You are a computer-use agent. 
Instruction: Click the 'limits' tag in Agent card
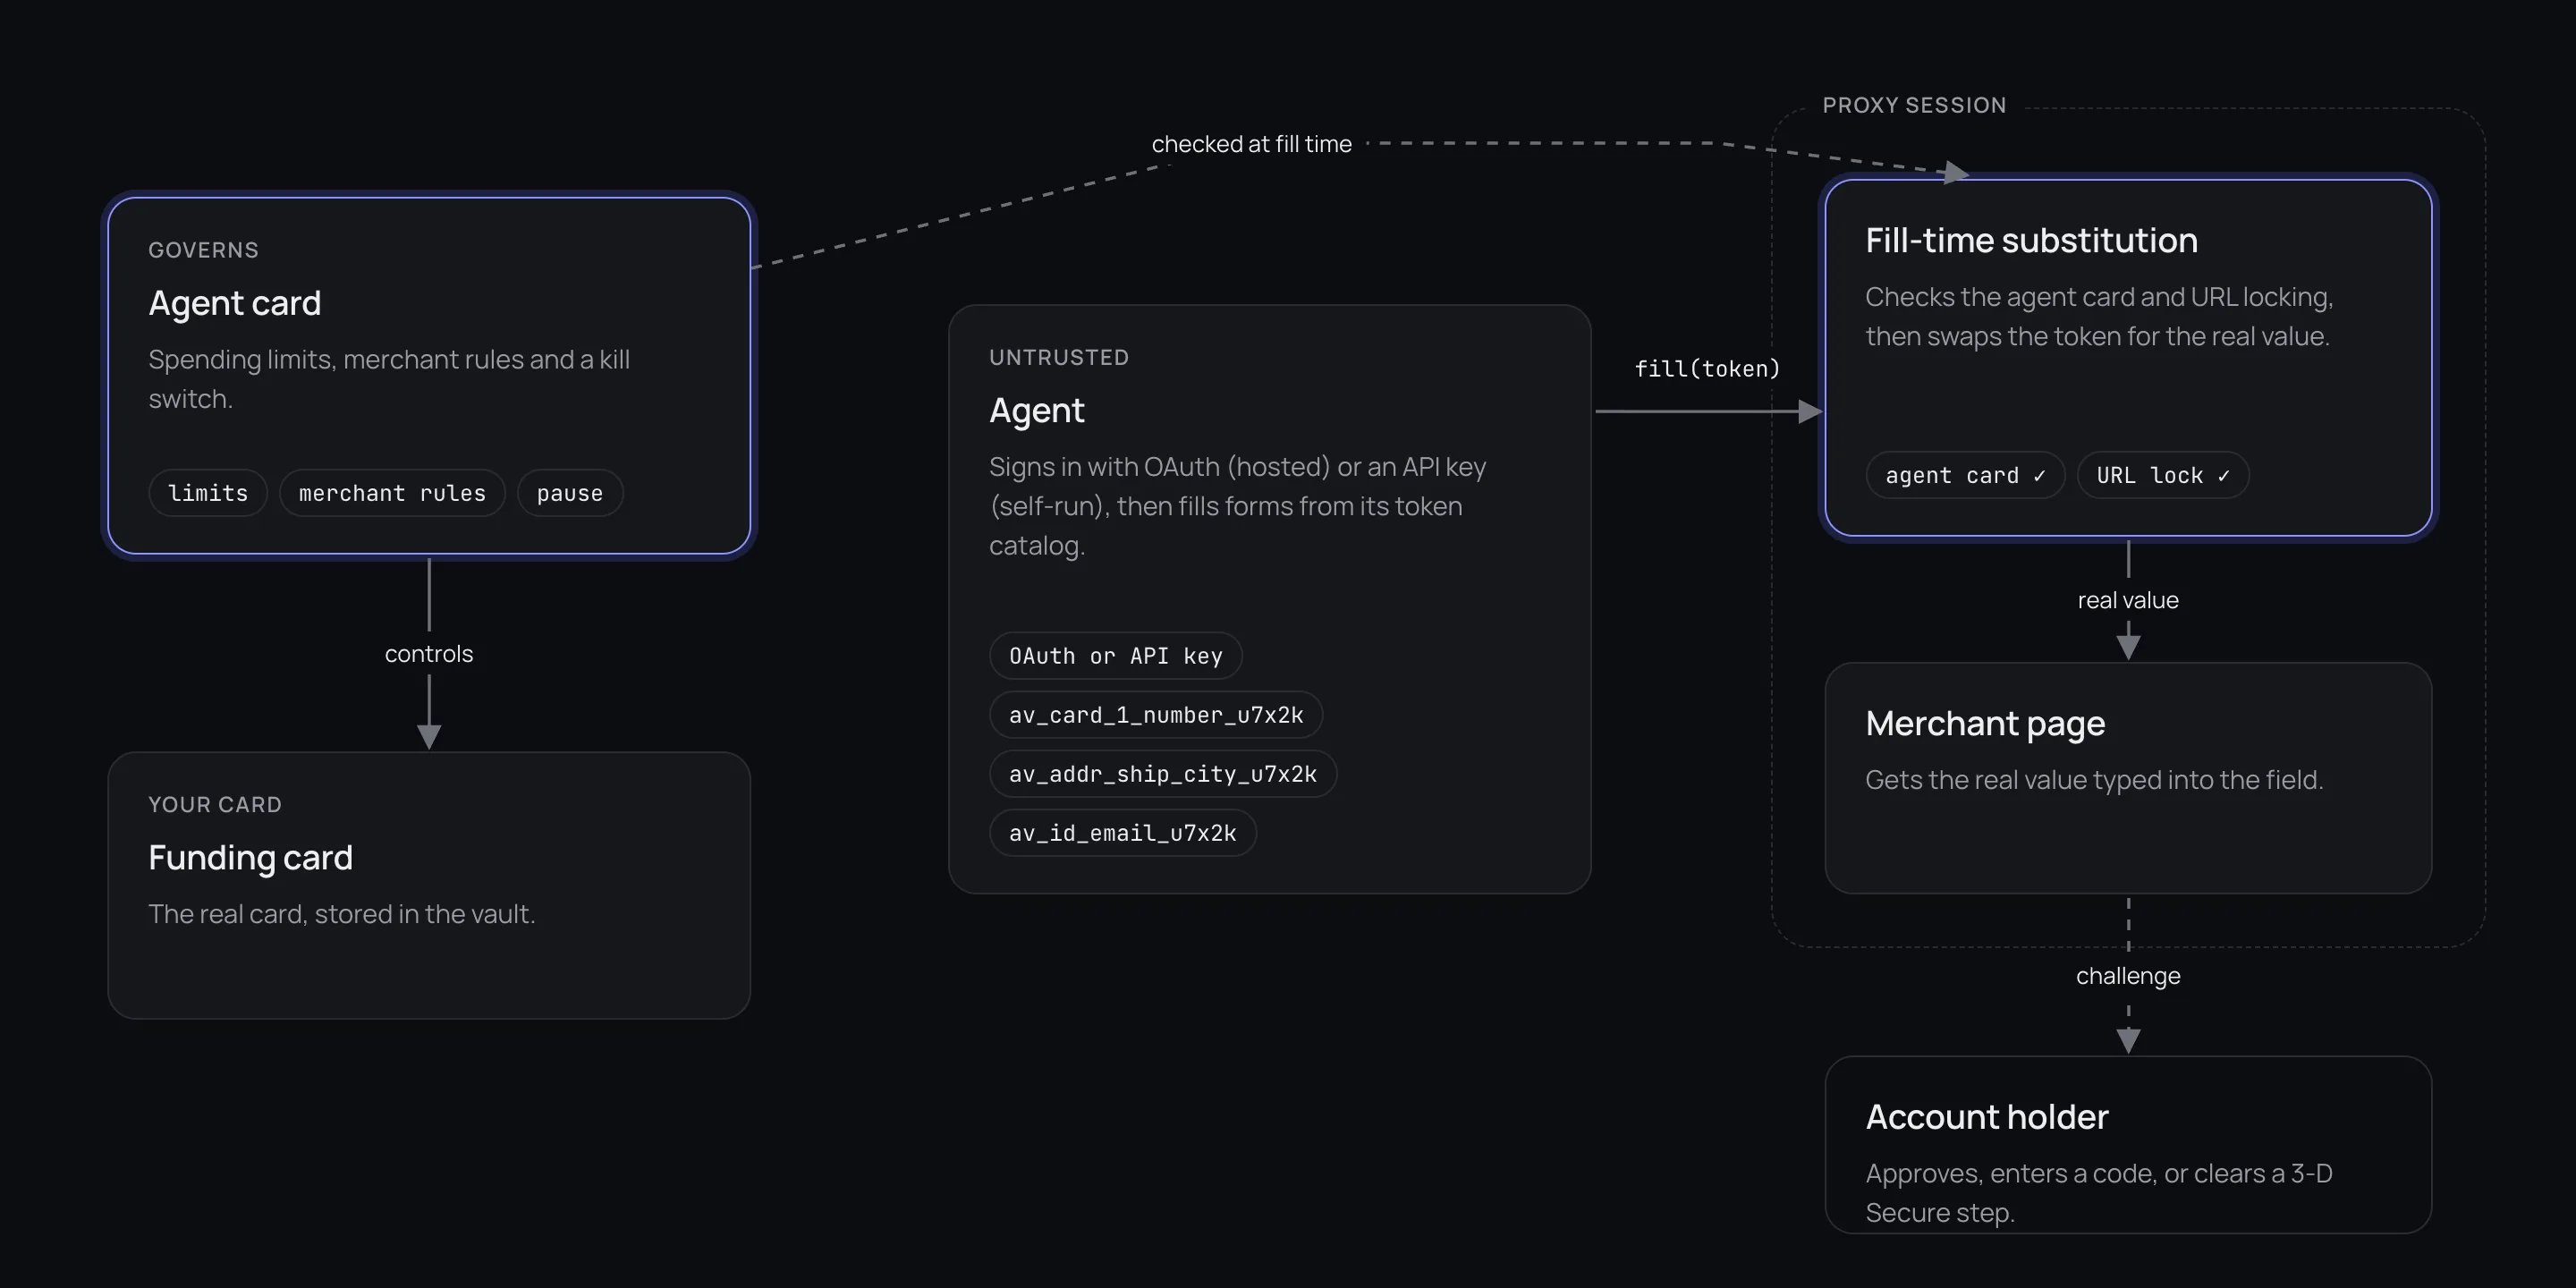(x=208, y=493)
